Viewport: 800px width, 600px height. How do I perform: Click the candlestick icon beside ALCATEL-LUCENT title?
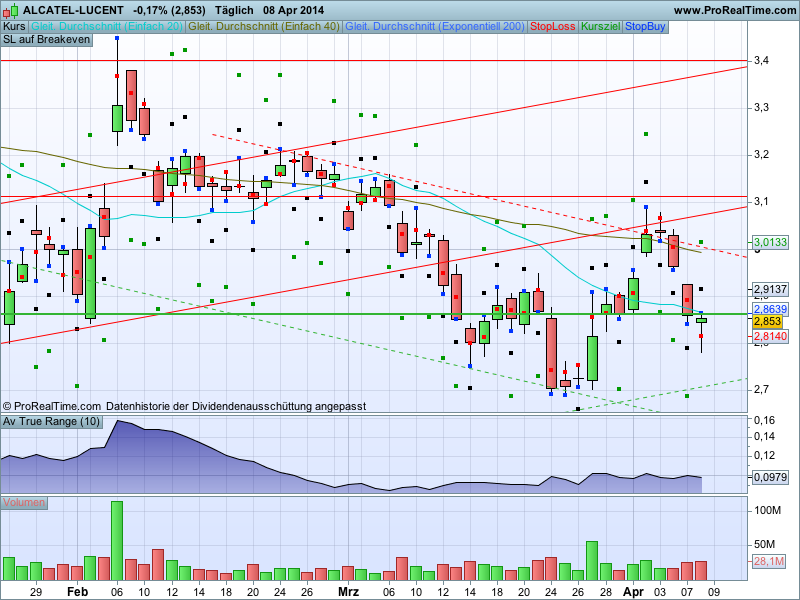11,10
